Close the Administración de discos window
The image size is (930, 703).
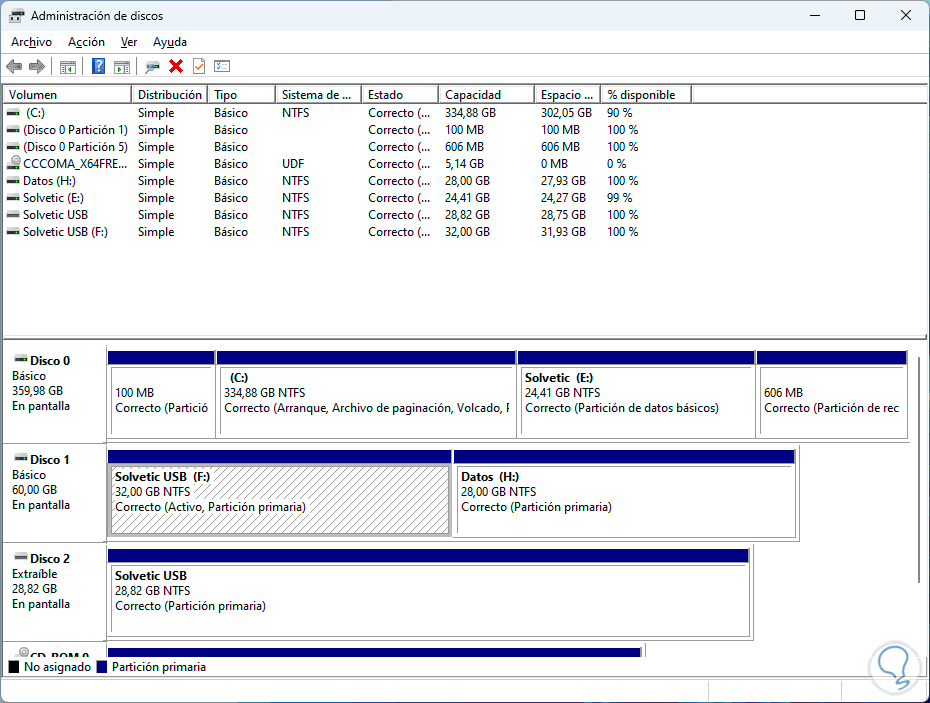(906, 15)
